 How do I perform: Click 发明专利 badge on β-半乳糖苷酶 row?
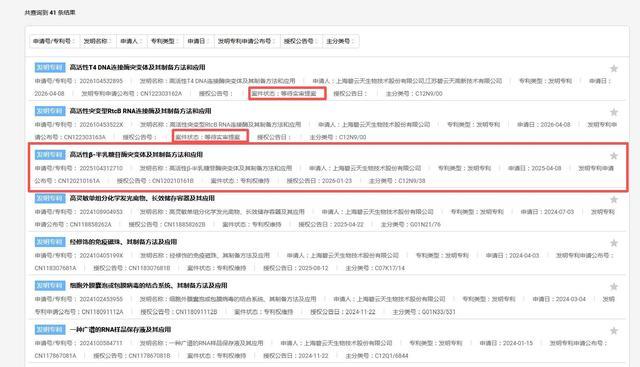[50, 155]
